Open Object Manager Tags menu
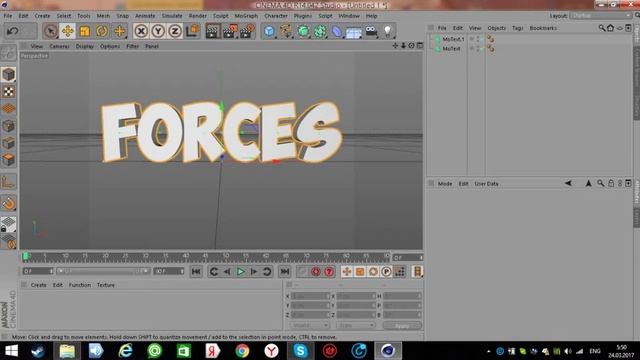 coord(518,28)
